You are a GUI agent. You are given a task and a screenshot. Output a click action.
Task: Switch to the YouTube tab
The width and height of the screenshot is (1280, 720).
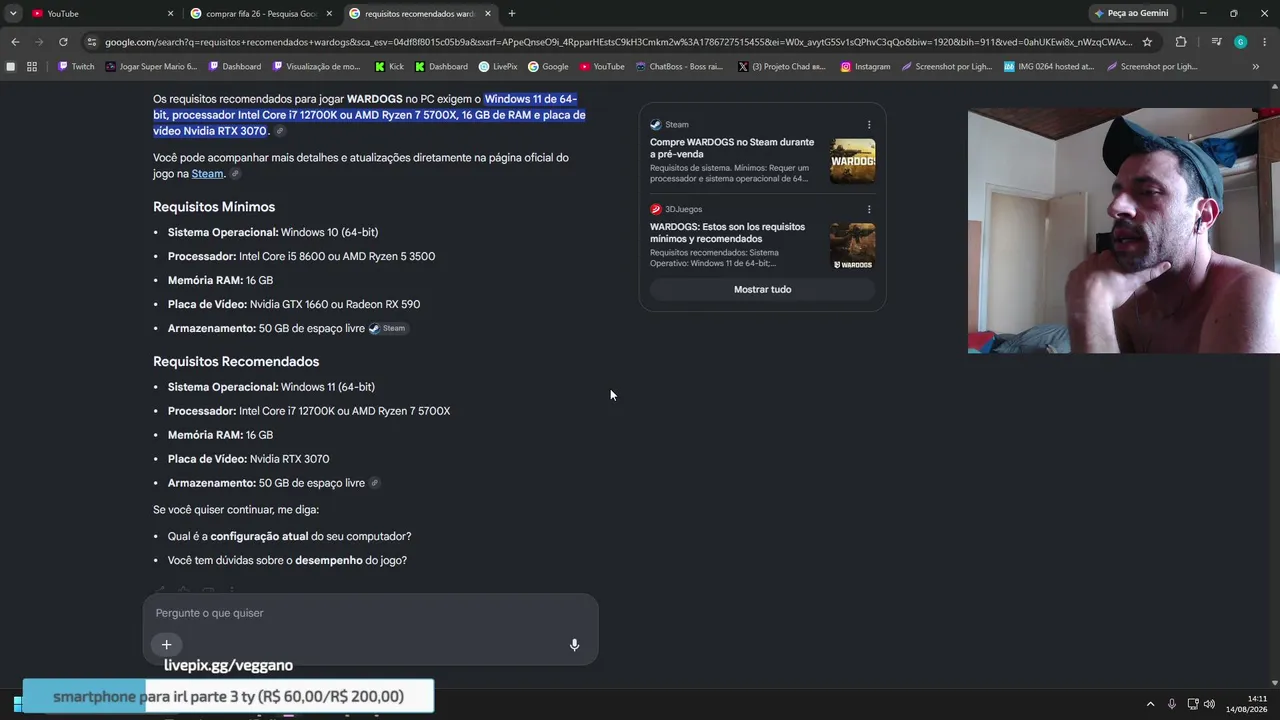click(100, 14)
